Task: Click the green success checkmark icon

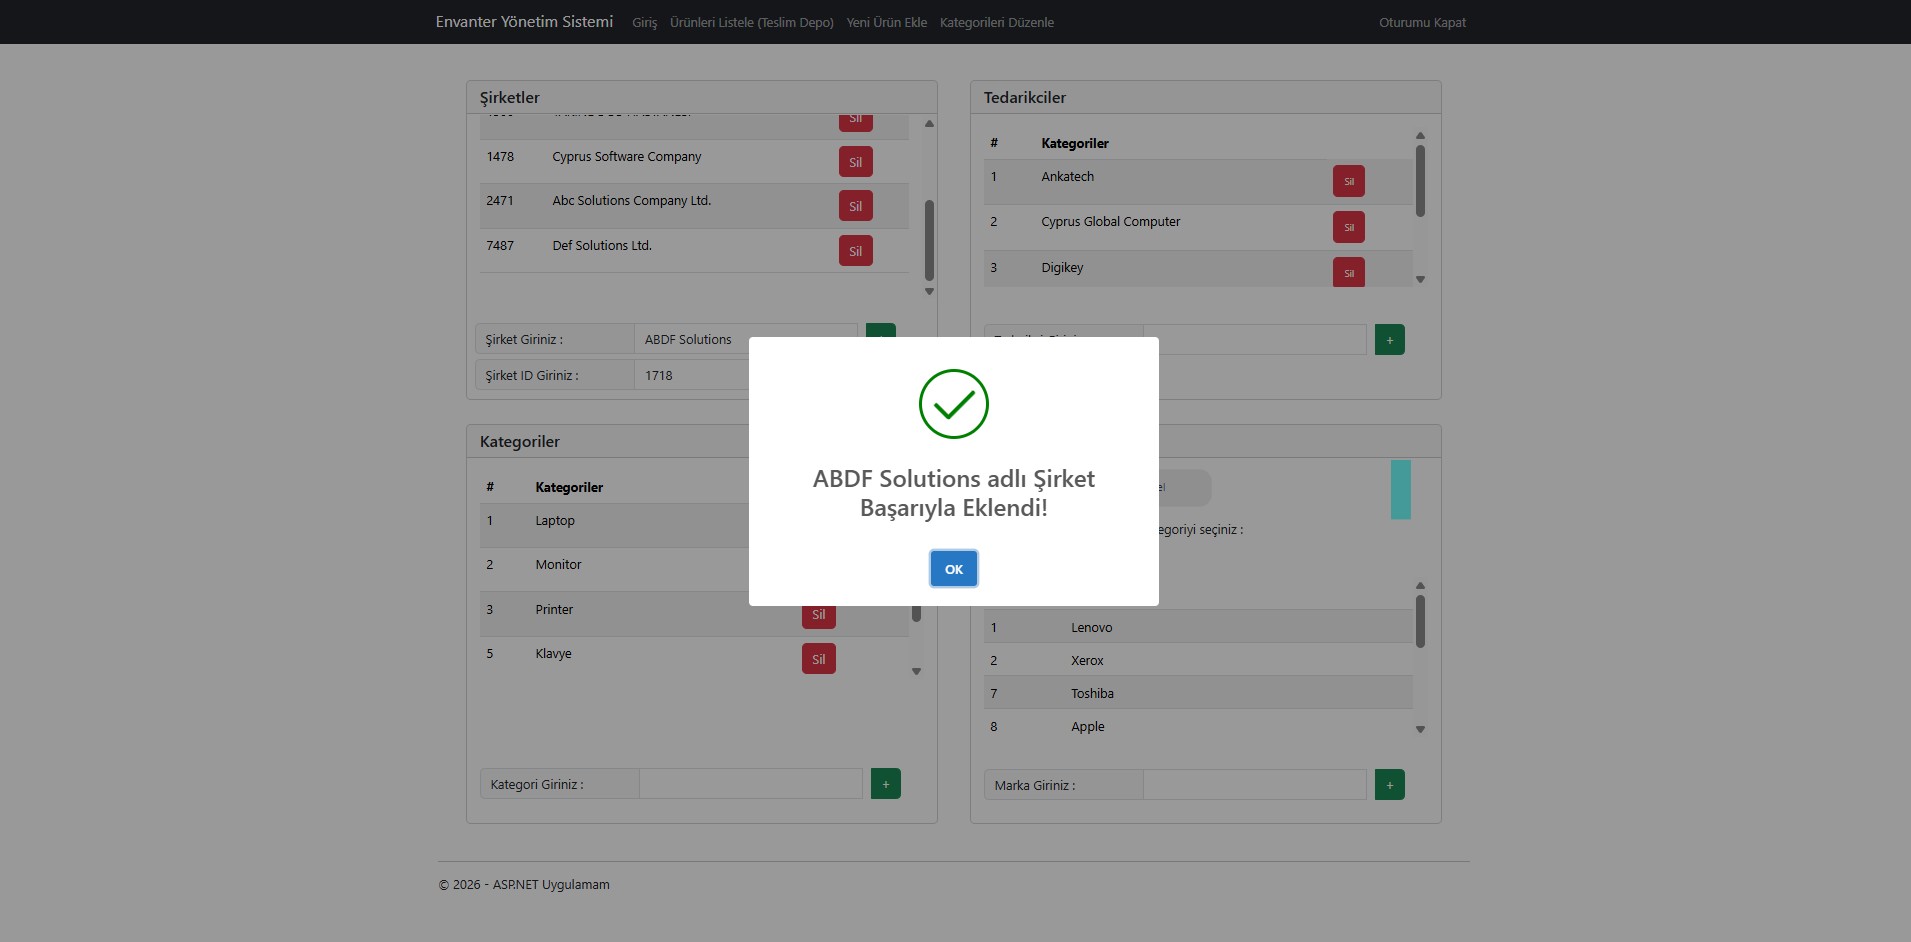Action: pos(953,404)
